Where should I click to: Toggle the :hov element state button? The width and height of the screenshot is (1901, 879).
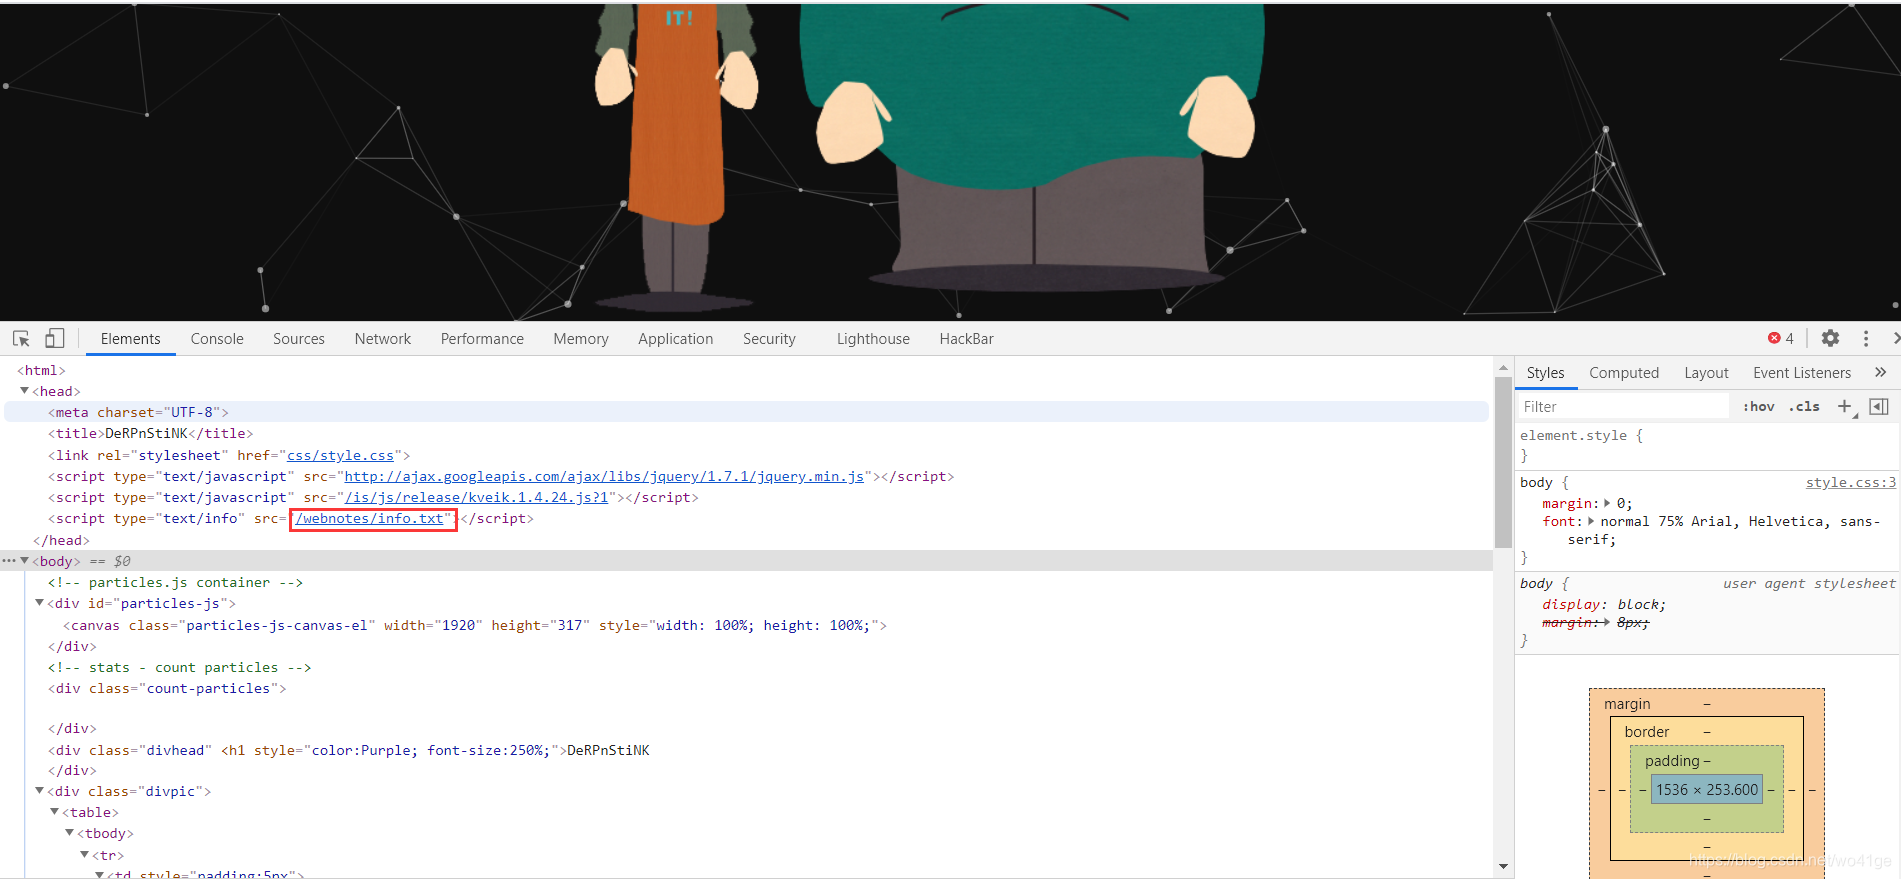point(1759,406)
